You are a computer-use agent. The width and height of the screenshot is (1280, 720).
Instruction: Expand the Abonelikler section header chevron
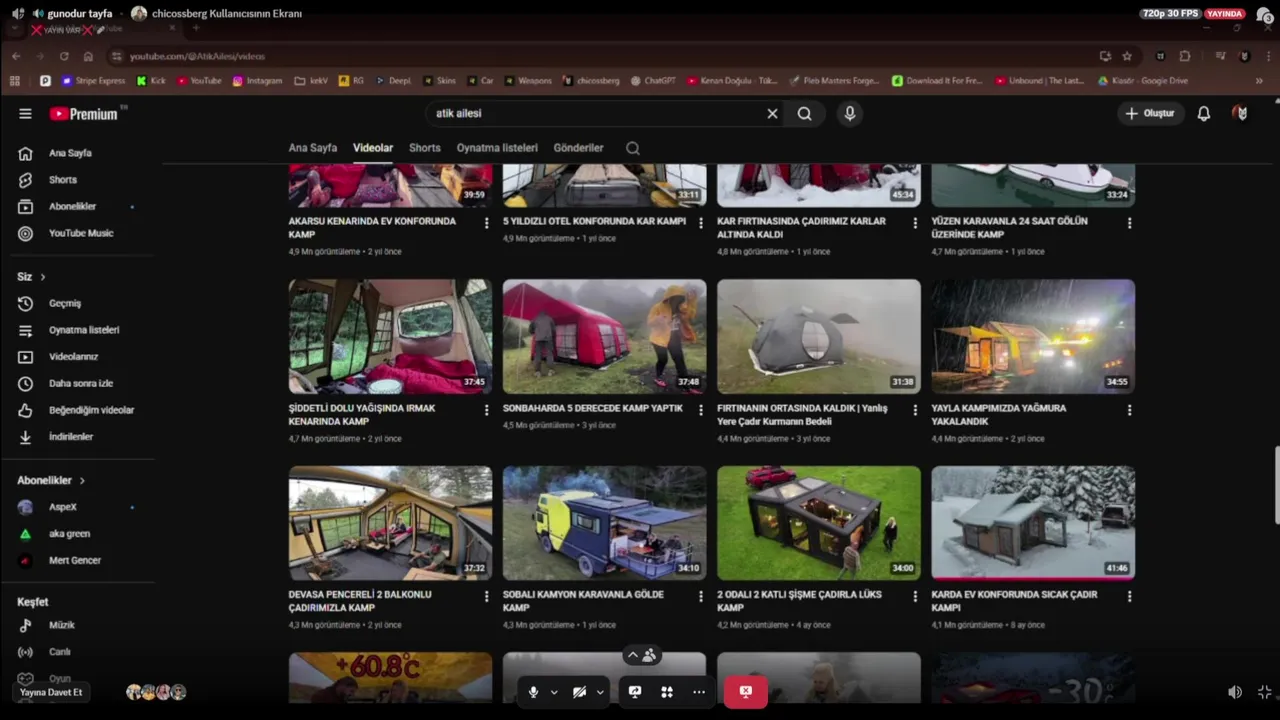click(x=82, y=481)
